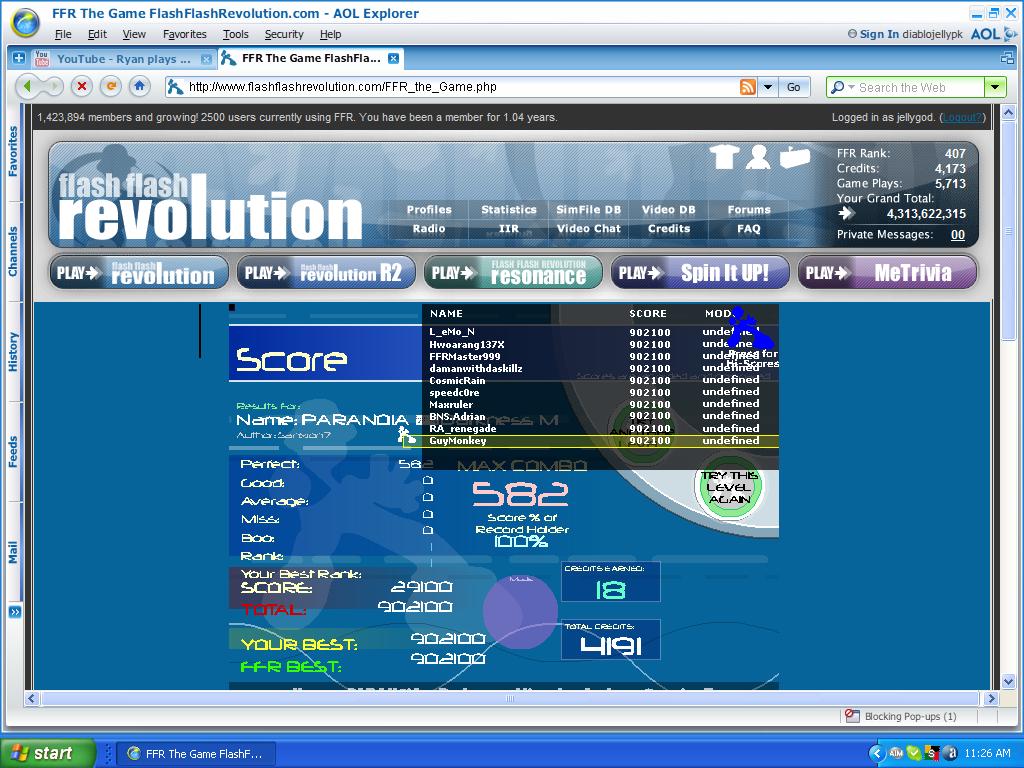Click the Statistics navigation link
The image size is (1024, 768).
tap(509, 210)
